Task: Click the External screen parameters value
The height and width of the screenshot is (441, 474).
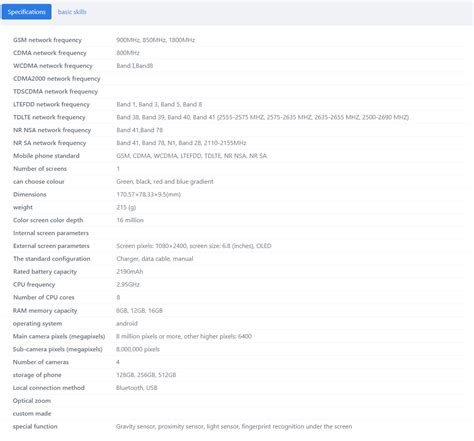Action: (194, 246)
